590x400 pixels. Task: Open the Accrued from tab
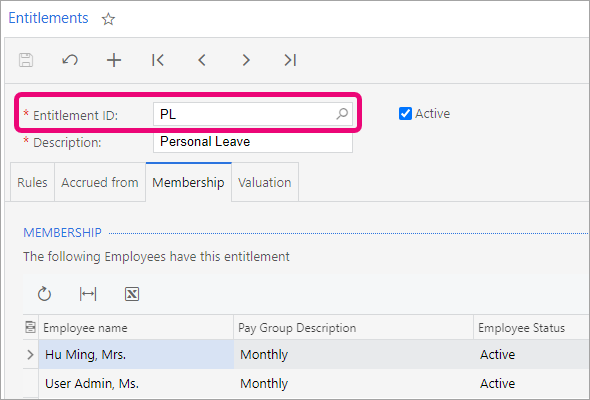pos(100,183)
